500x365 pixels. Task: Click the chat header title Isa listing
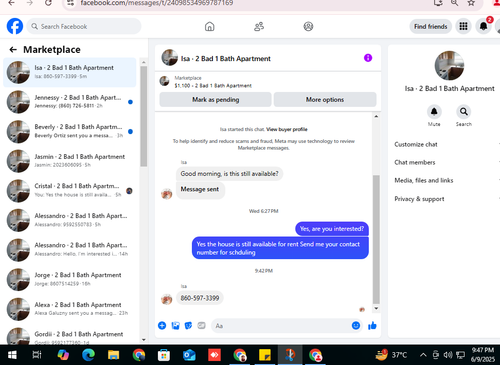point(226,59)
